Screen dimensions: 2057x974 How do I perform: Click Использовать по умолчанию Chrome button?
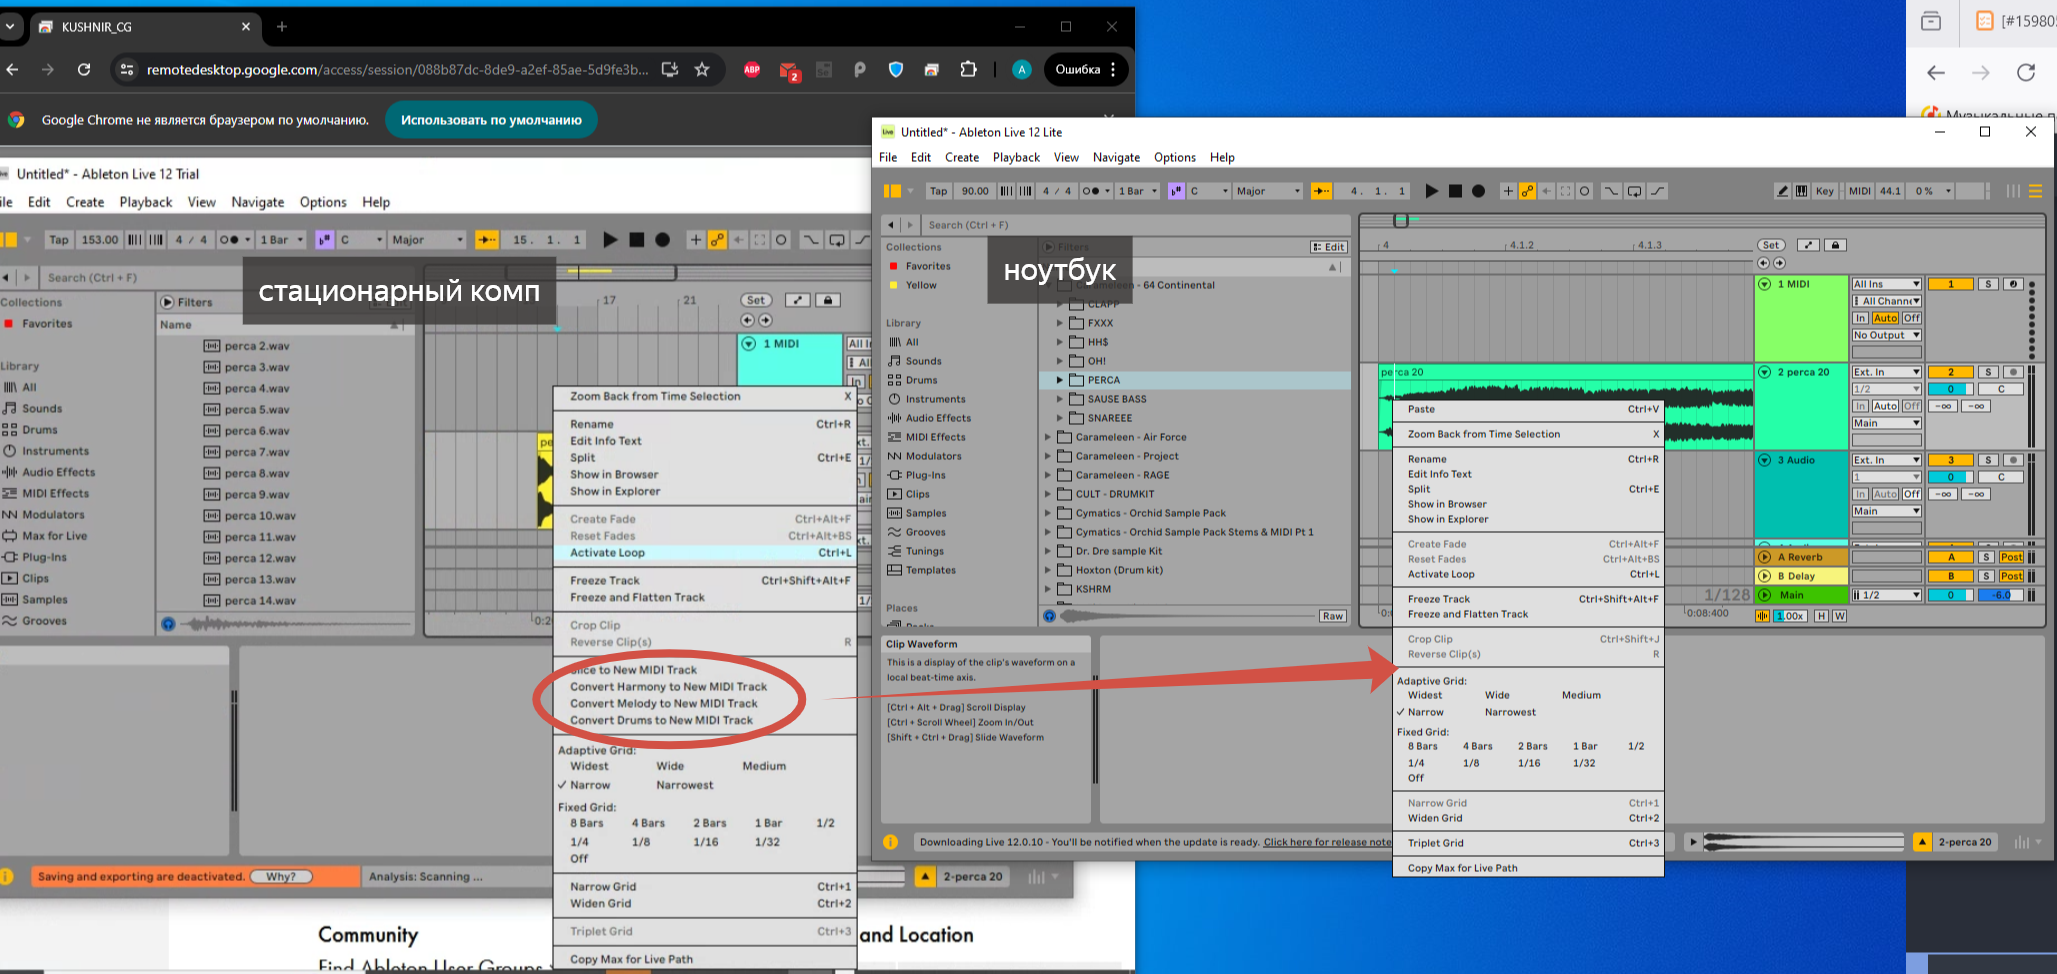pyautogui.click(x=491, y=120)
